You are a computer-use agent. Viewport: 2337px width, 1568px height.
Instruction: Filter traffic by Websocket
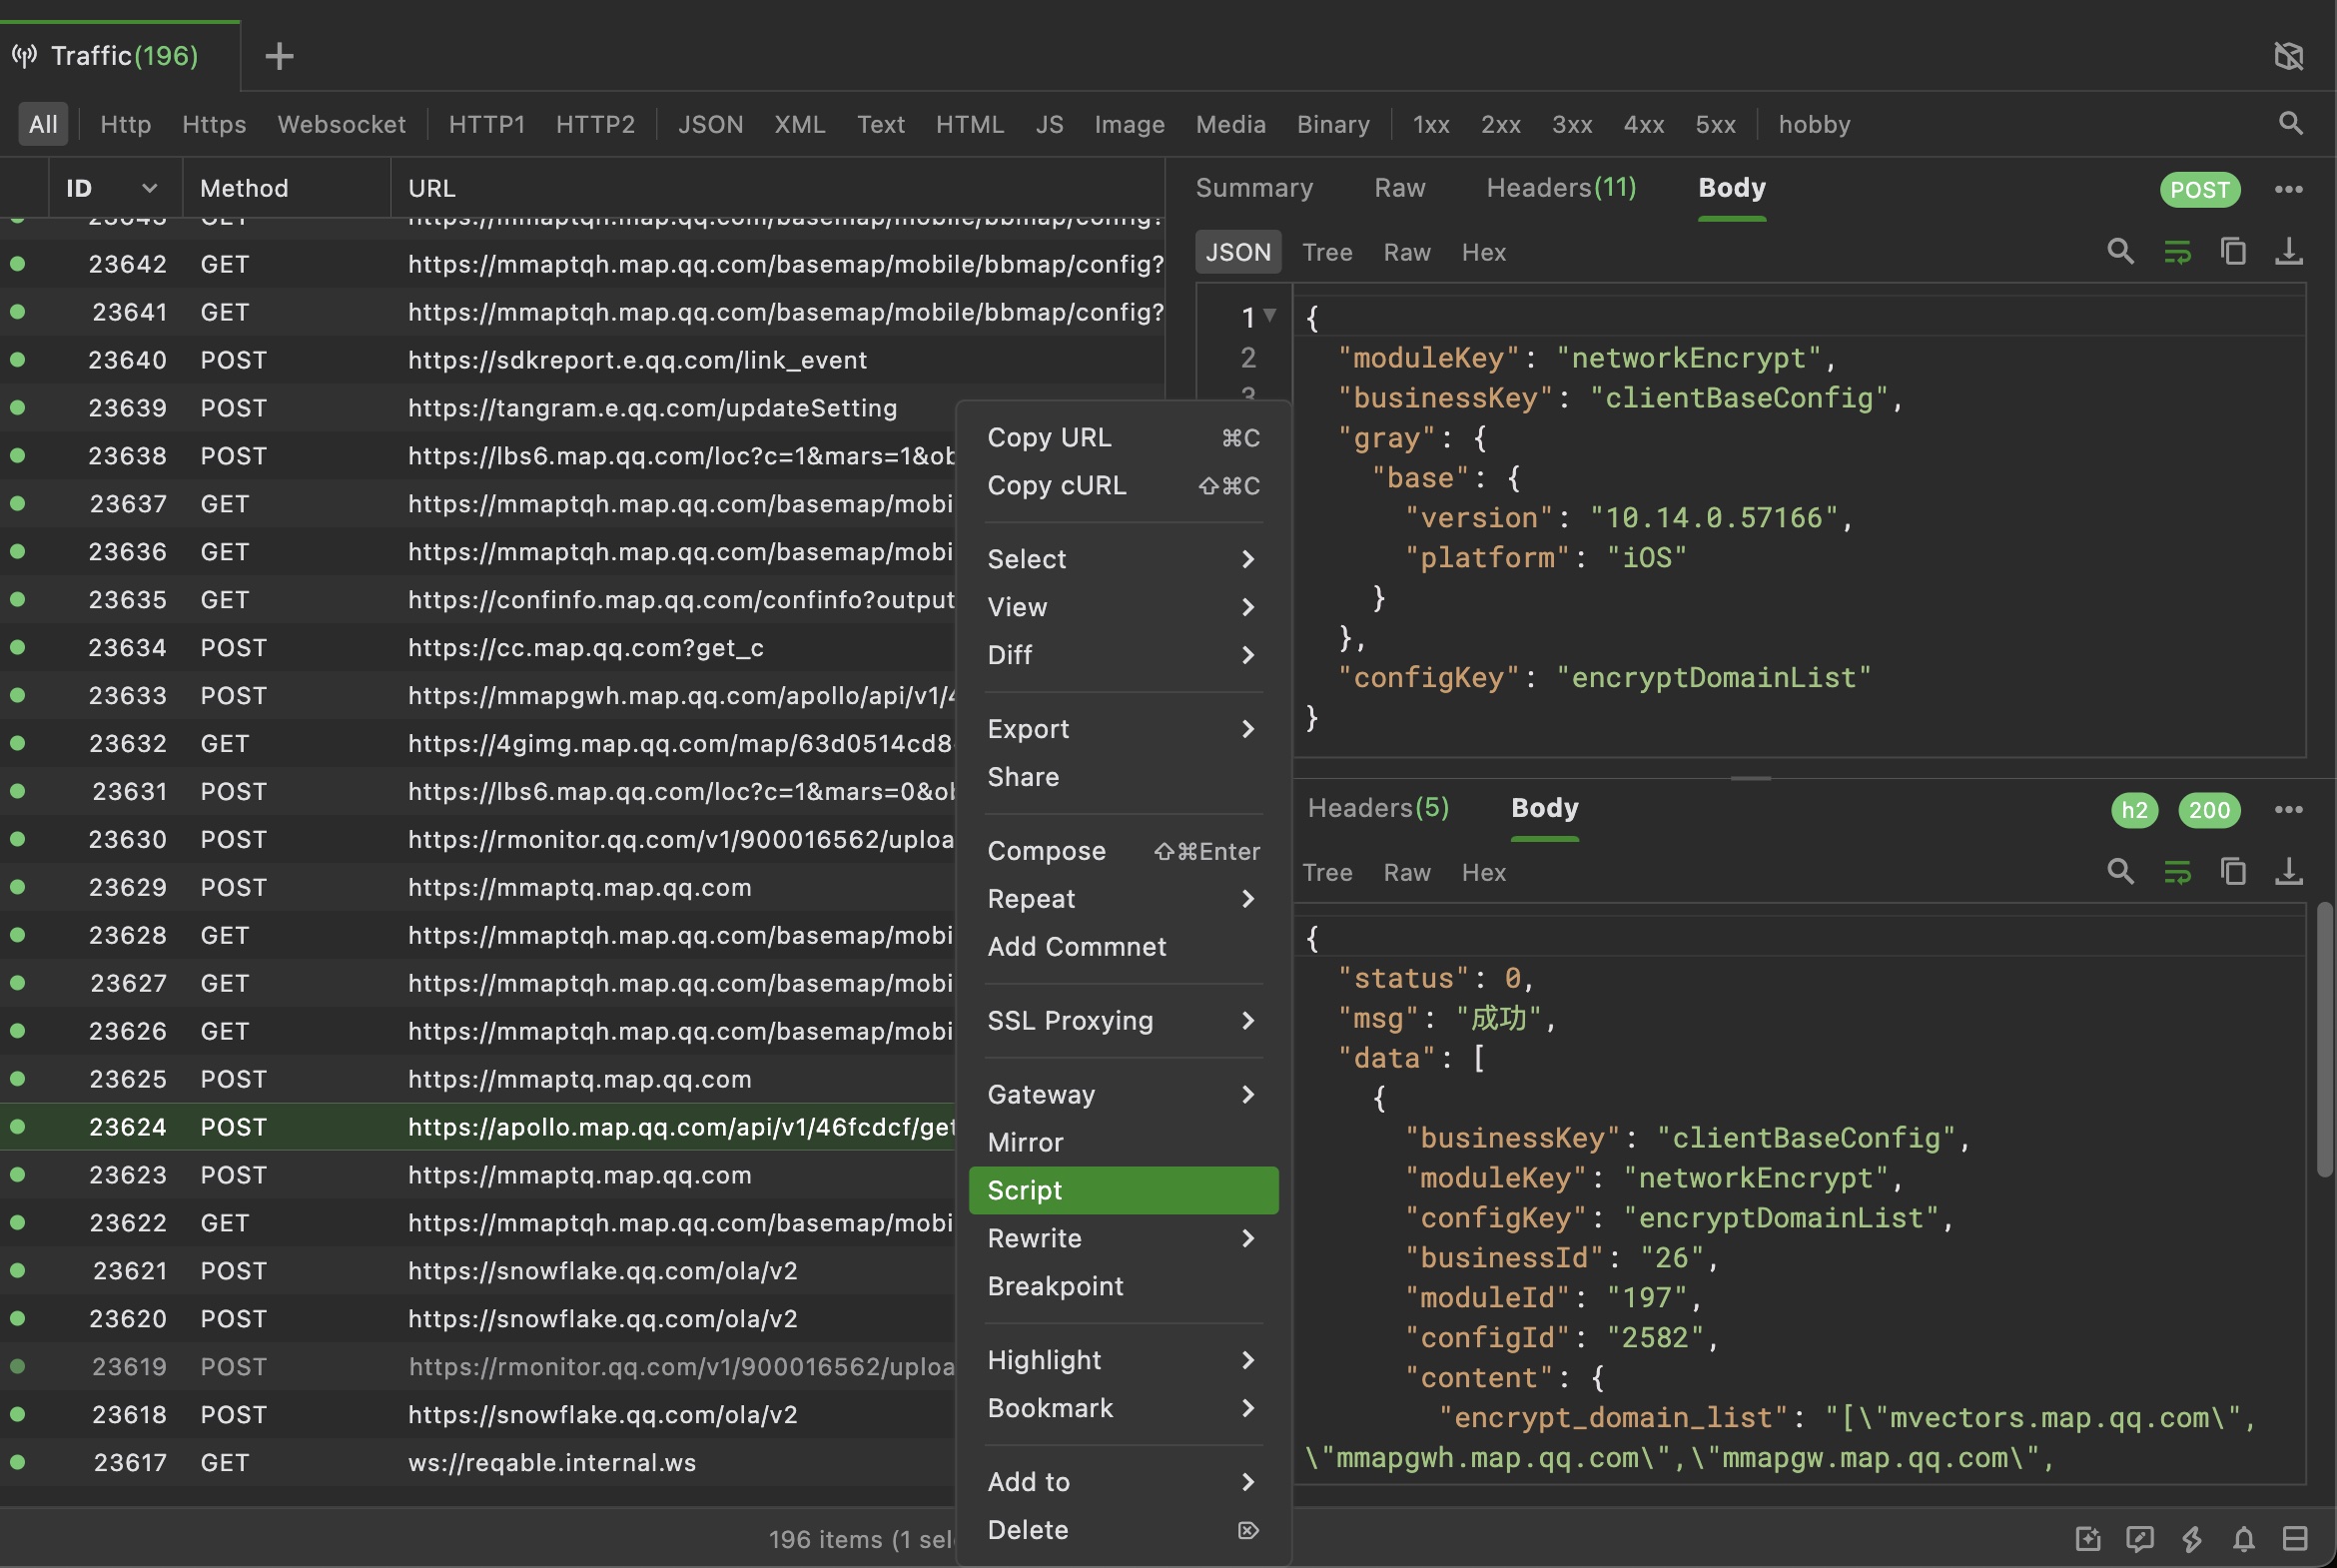pos(341,124)
